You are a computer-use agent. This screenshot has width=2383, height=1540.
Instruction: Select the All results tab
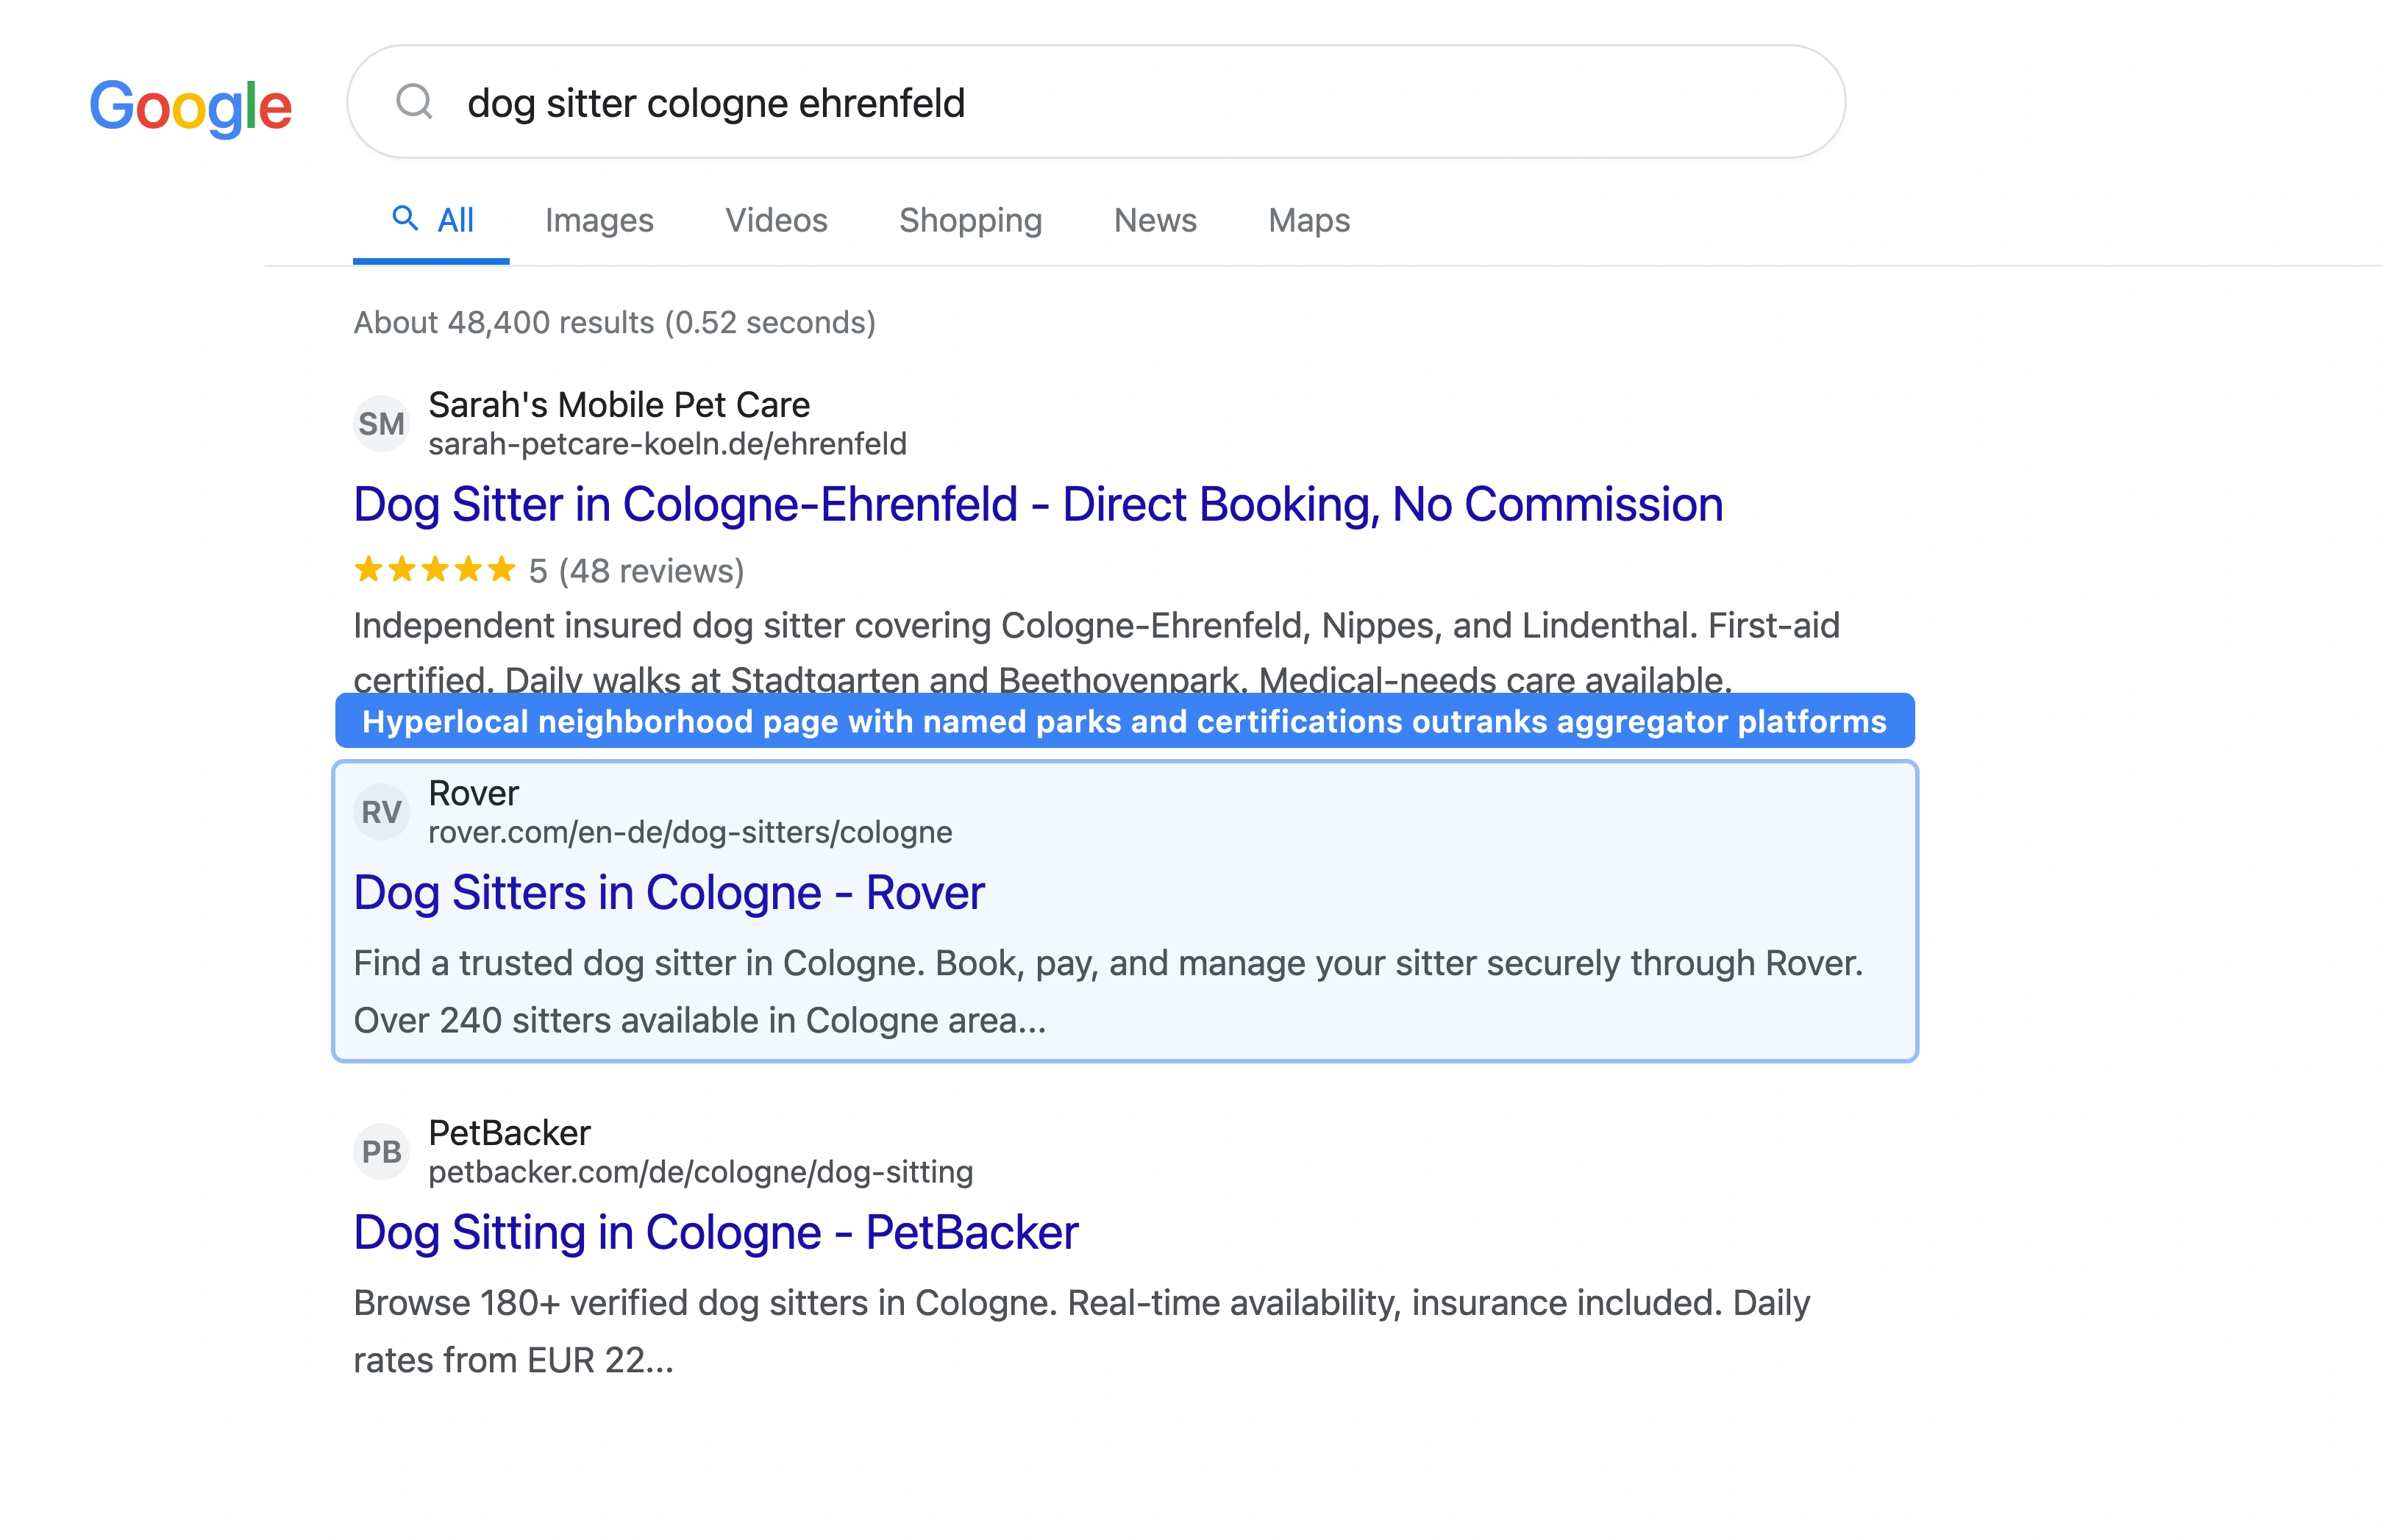pos(452,220)
